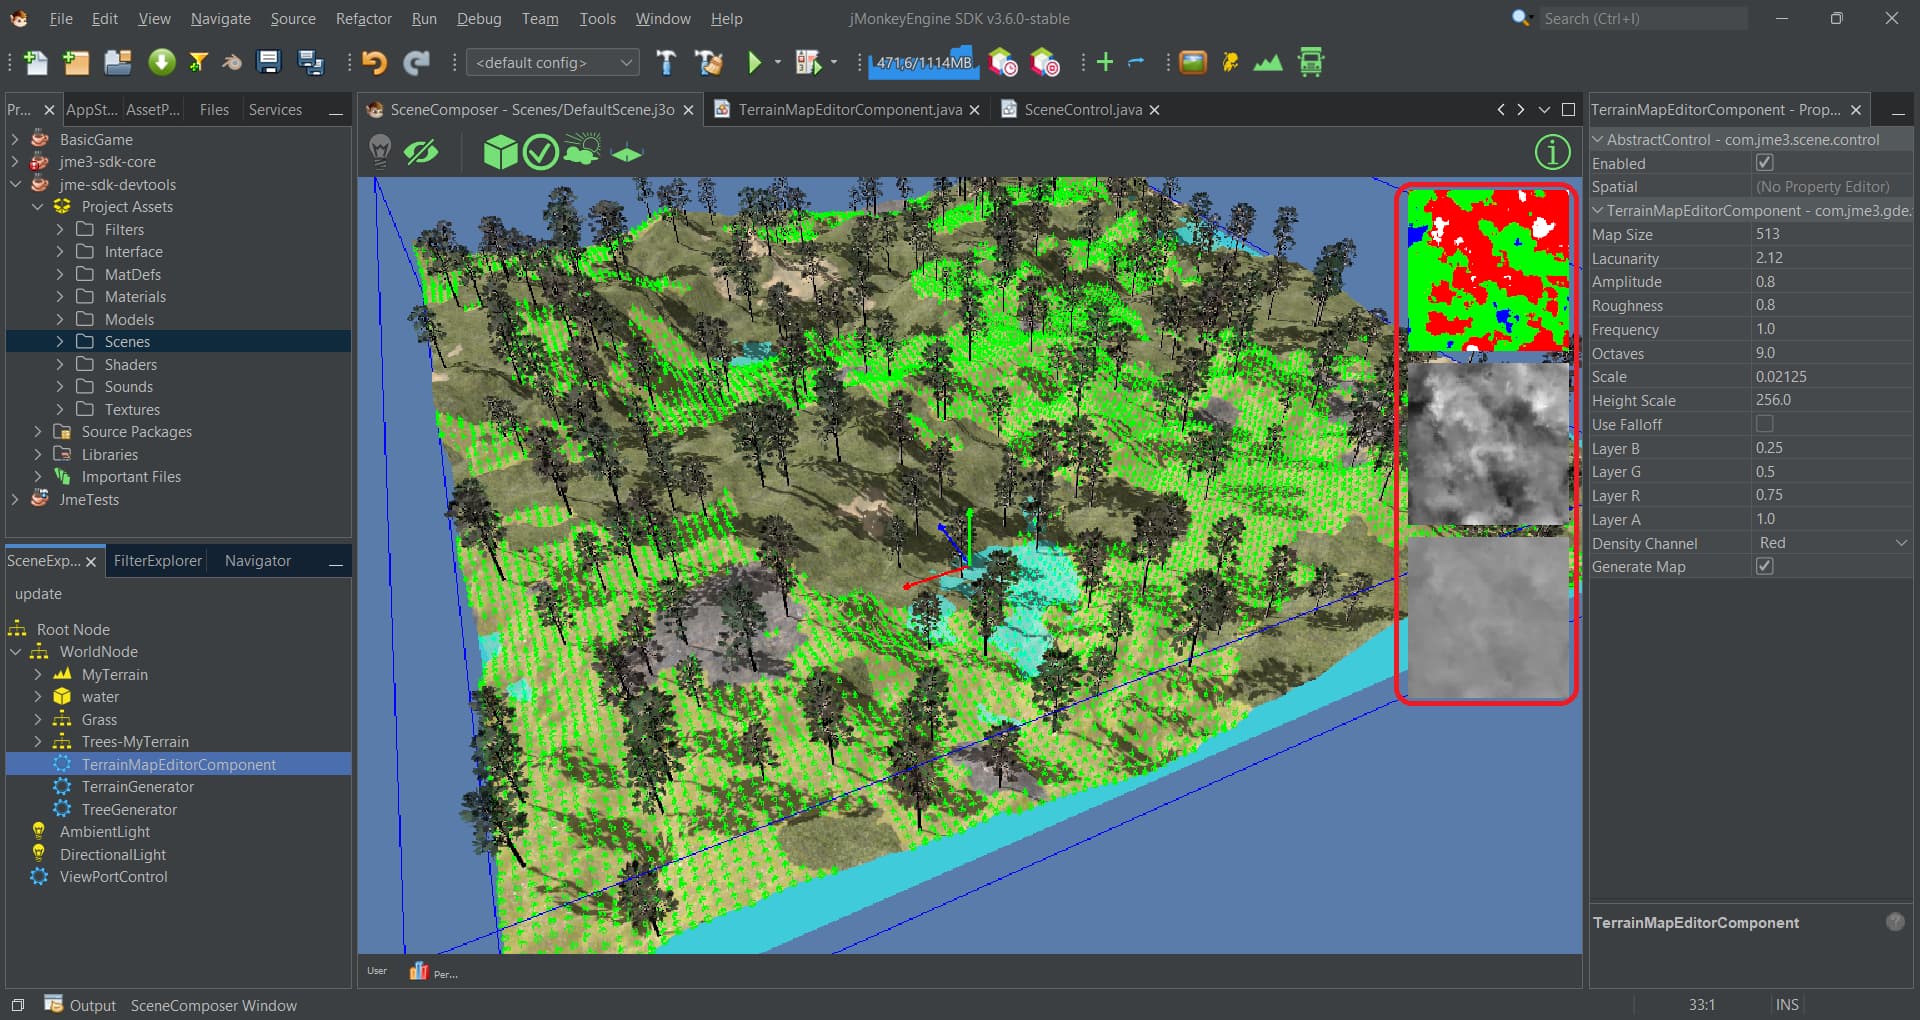This screenshot has width=1920, height=1020.
Task: Click the Save All double-disk toolbar icon
Action: [x=311, y=63]
